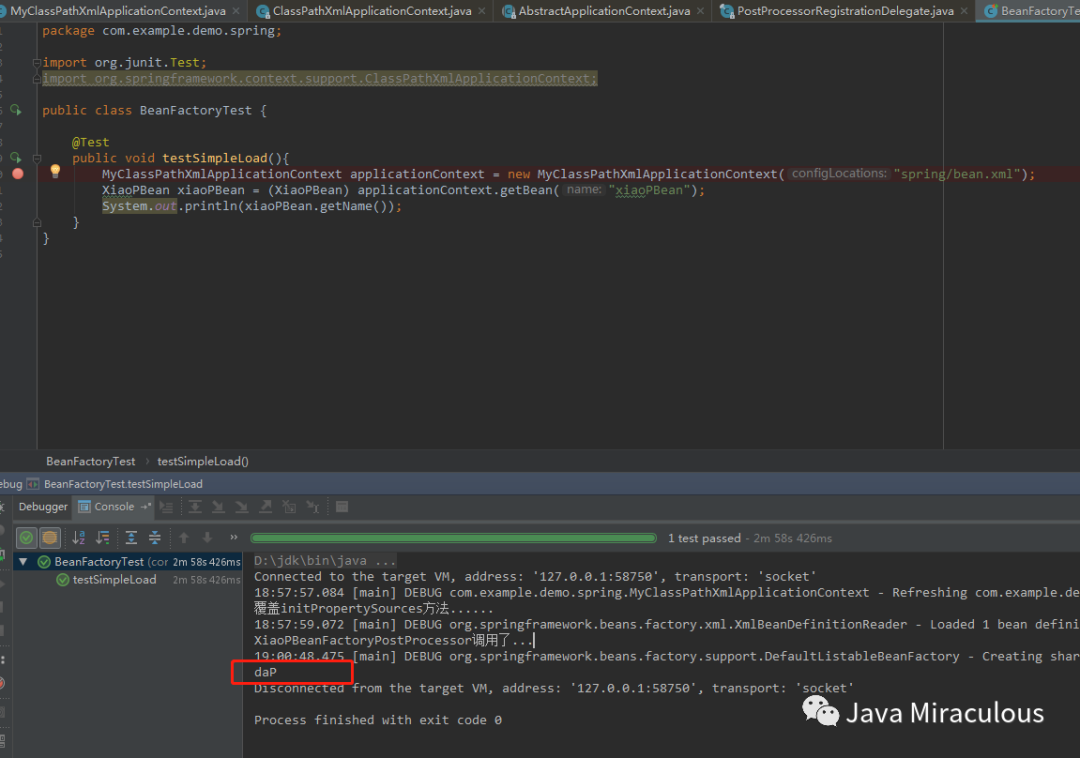Sort test results by duration

tap(103, 538)
